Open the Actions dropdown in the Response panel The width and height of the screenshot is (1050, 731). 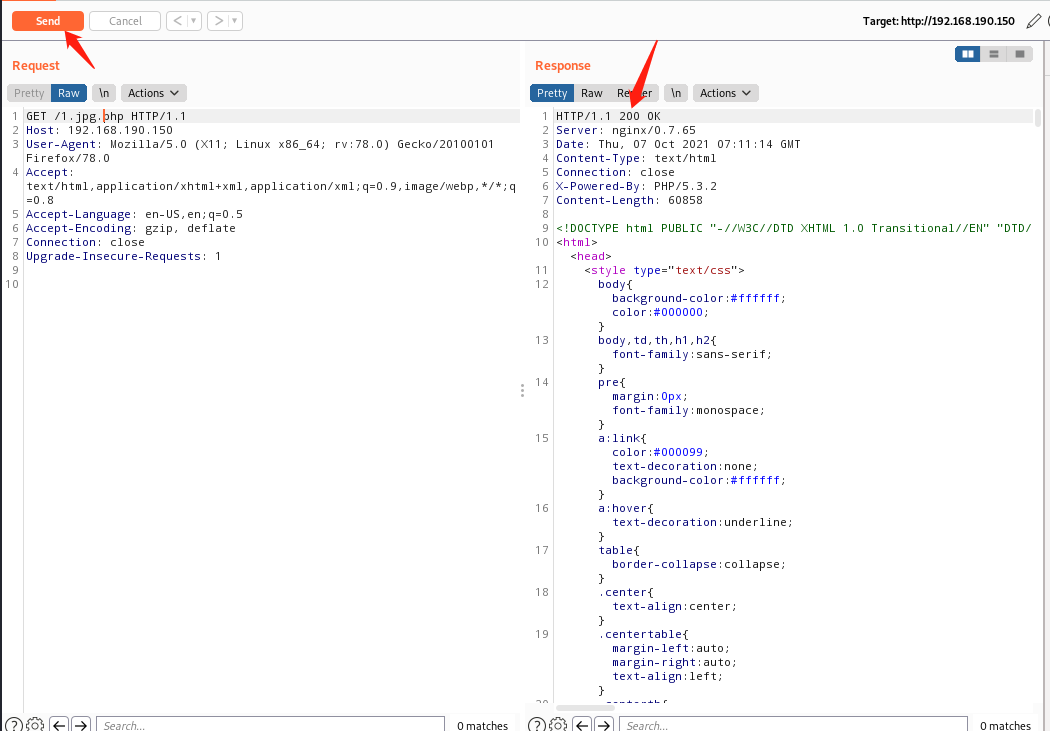click(725, 93)
